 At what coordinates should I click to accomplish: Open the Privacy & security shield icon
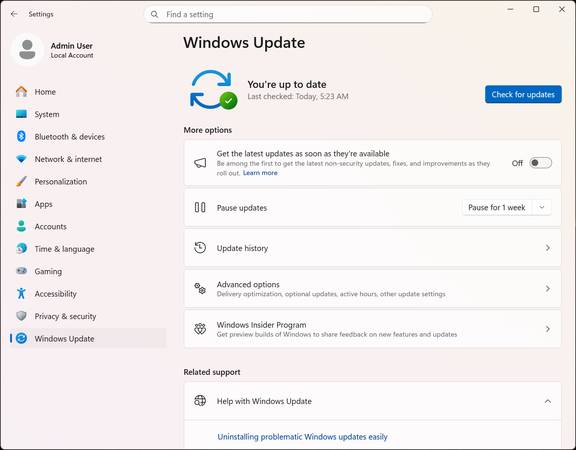(x=21, y=316)
